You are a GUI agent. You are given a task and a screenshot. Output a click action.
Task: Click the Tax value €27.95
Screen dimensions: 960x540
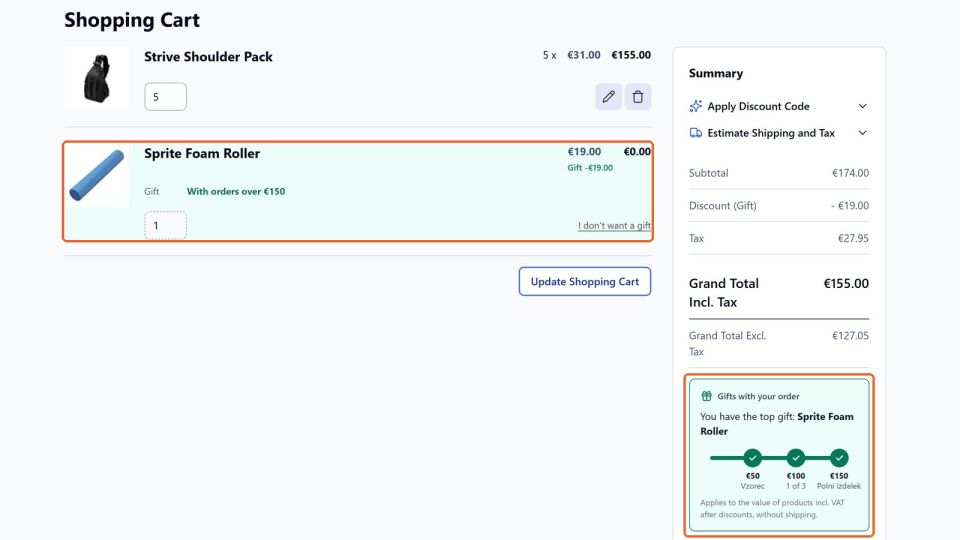[853, 238]
